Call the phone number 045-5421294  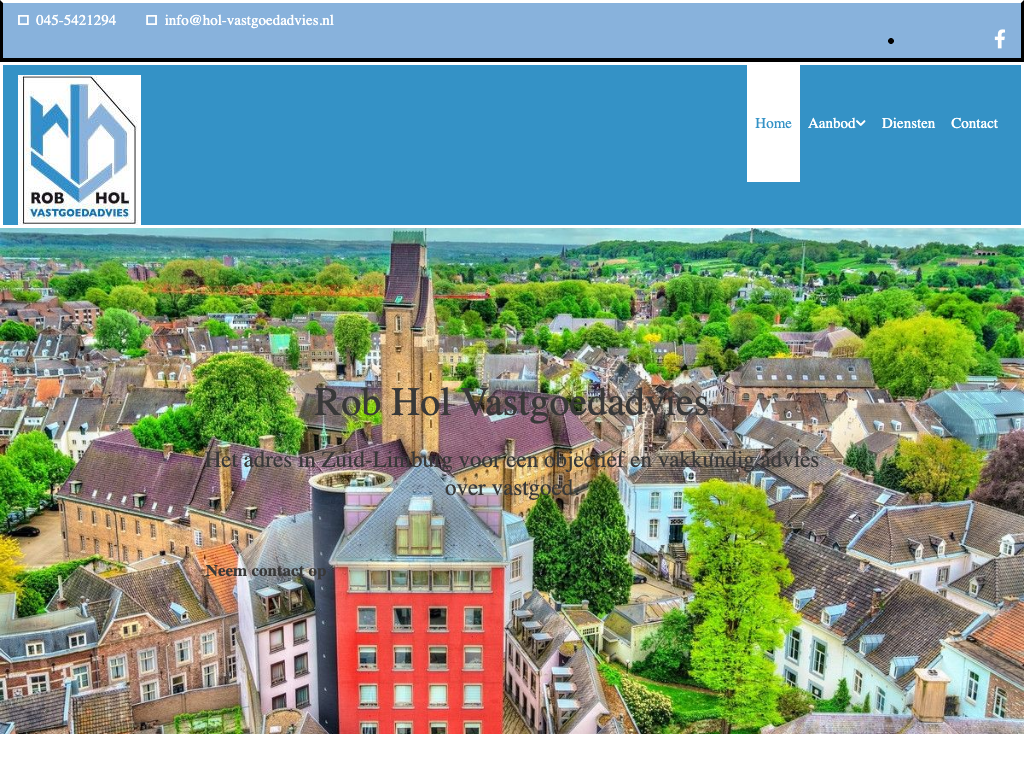point(76,20)
